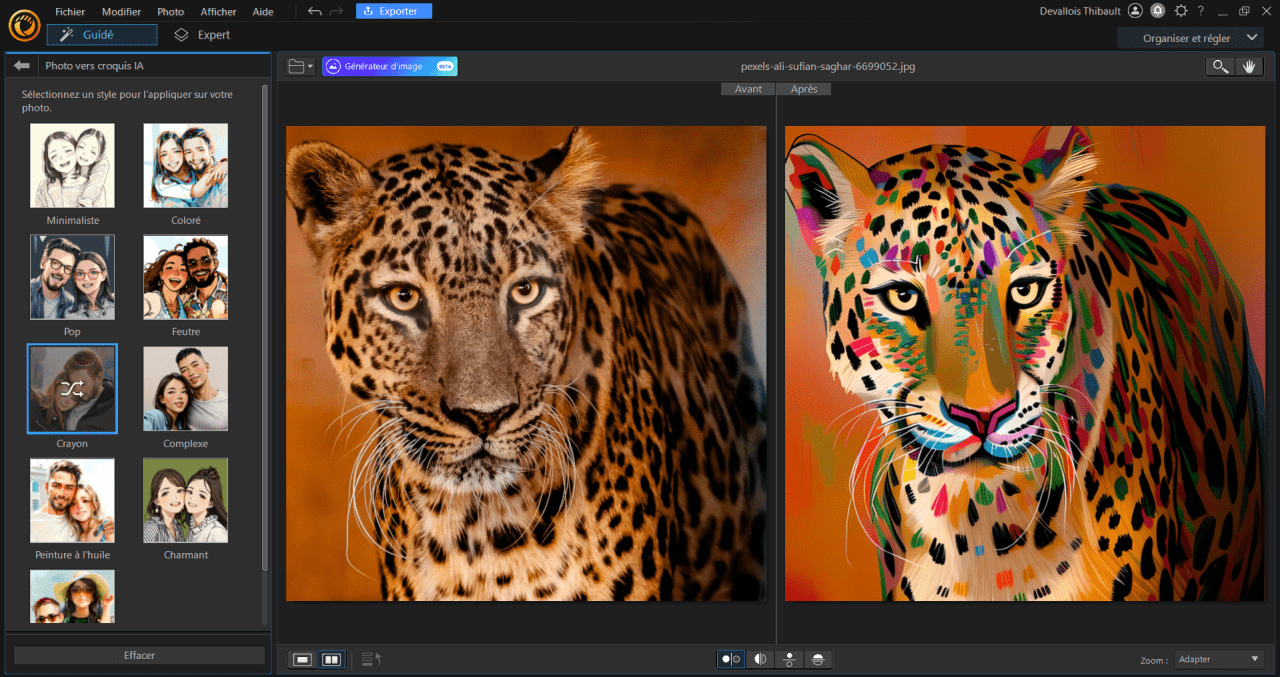Open the Afficher menu

[x=218, y=12]
